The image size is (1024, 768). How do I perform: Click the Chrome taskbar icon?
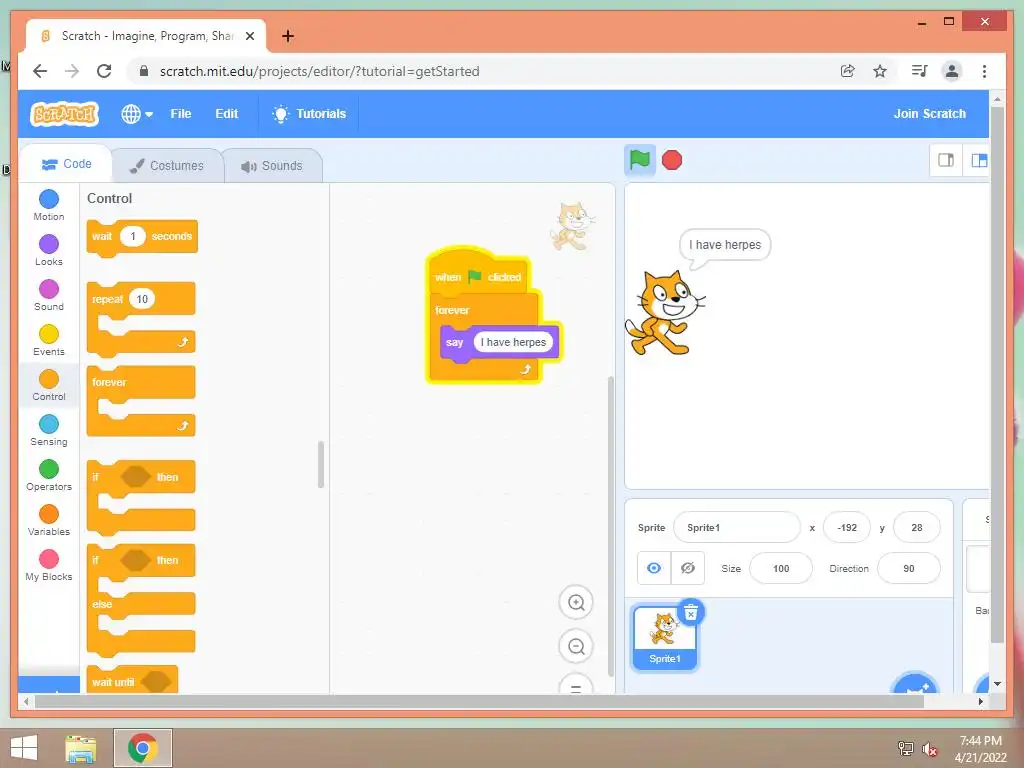[142, 748]
